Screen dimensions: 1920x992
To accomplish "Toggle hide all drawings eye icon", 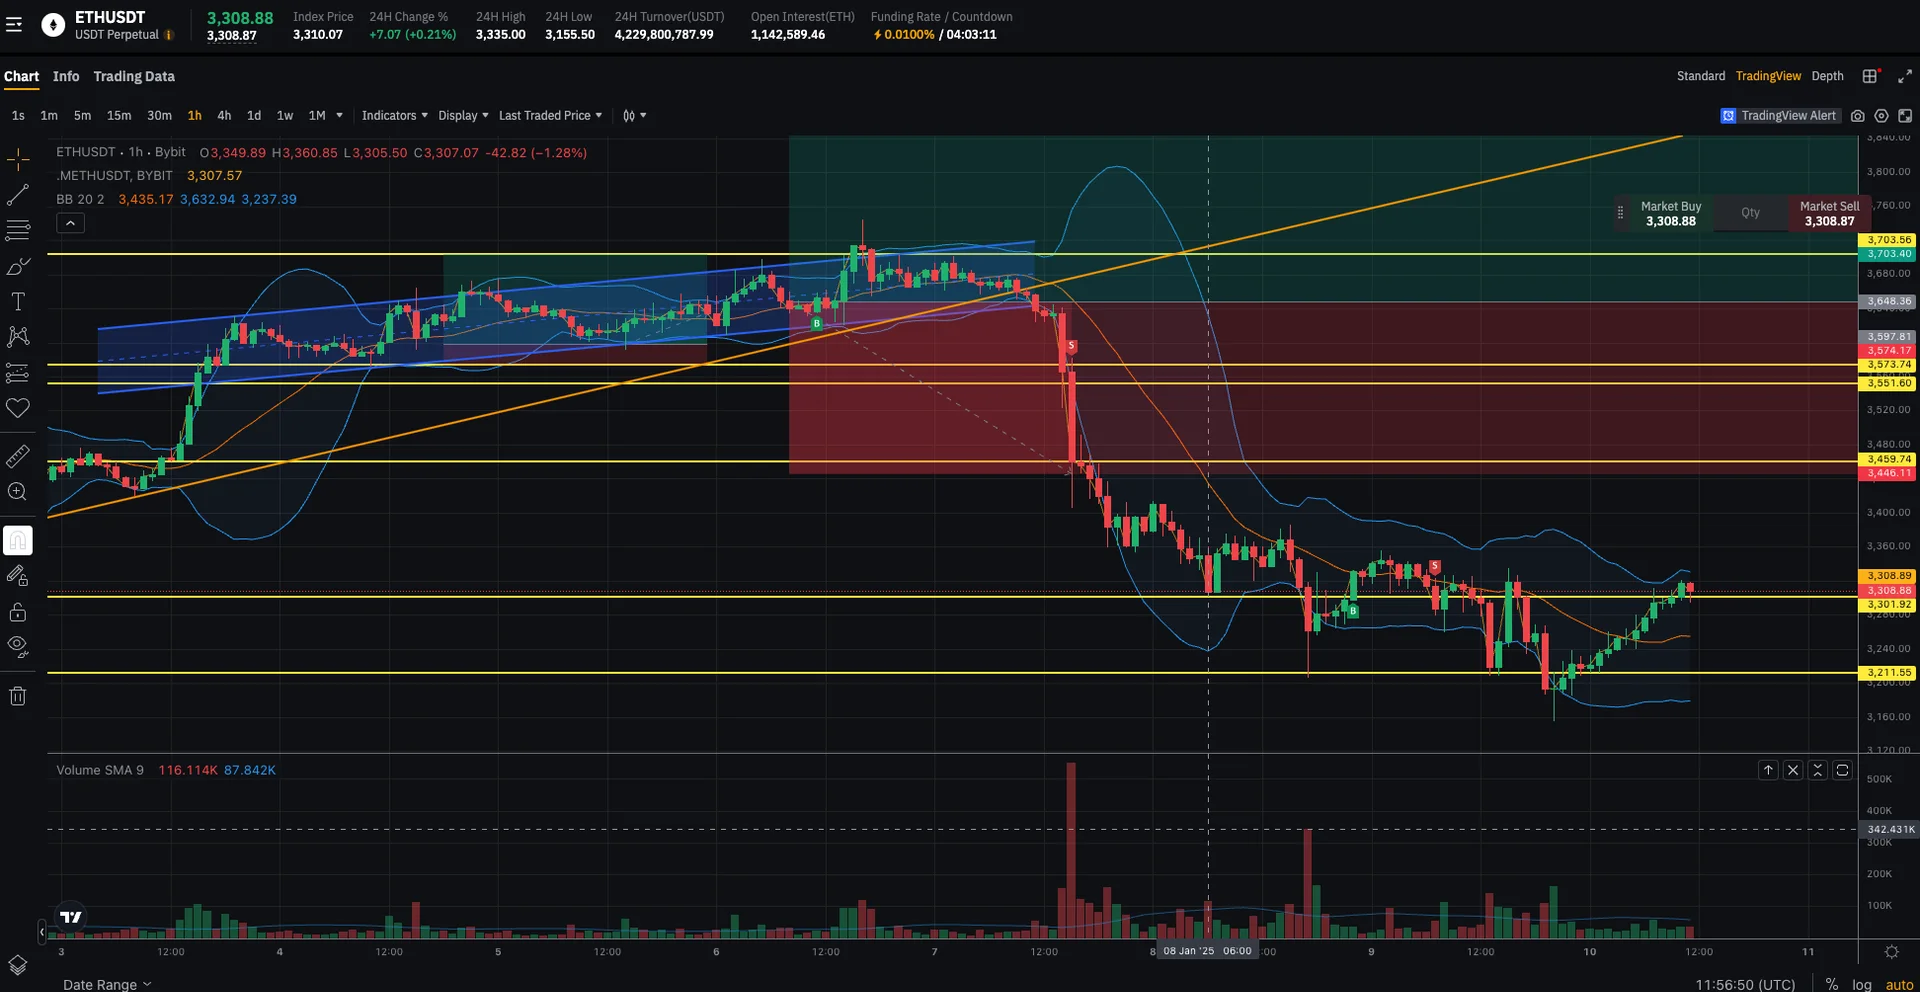I will coord(18,646).
